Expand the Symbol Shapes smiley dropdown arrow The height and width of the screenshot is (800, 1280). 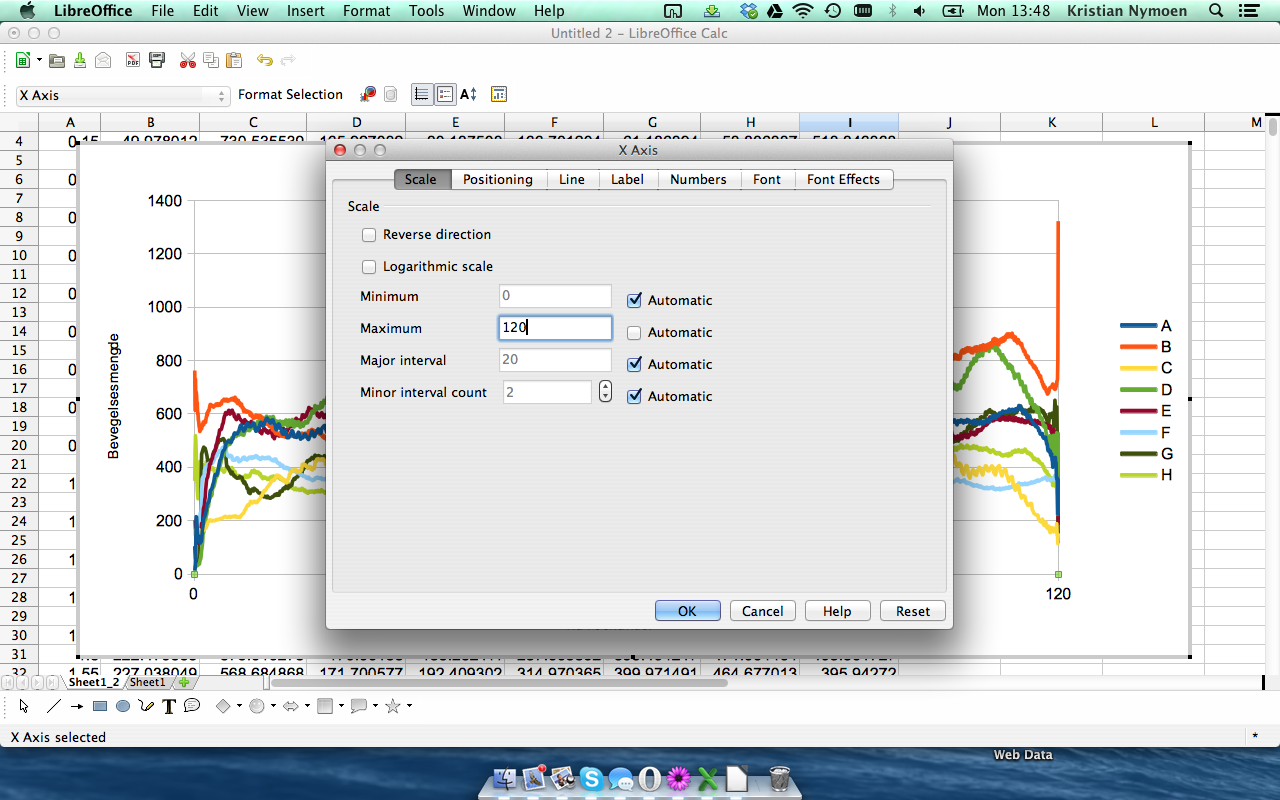click(x=274, y=706)
